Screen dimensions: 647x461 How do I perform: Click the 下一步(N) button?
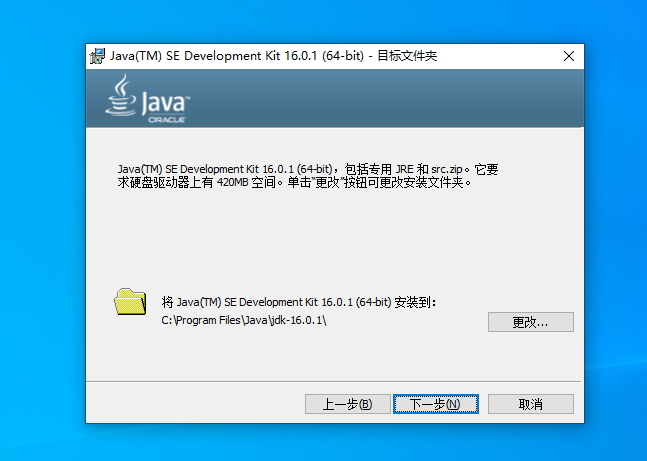pos(436,404)
